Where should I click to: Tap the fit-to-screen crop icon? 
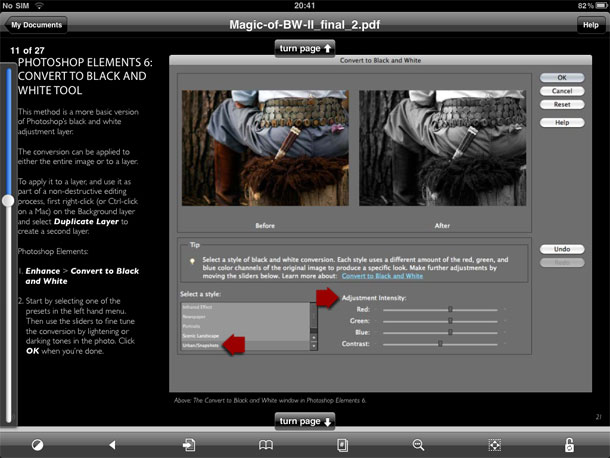coord(494,445)
